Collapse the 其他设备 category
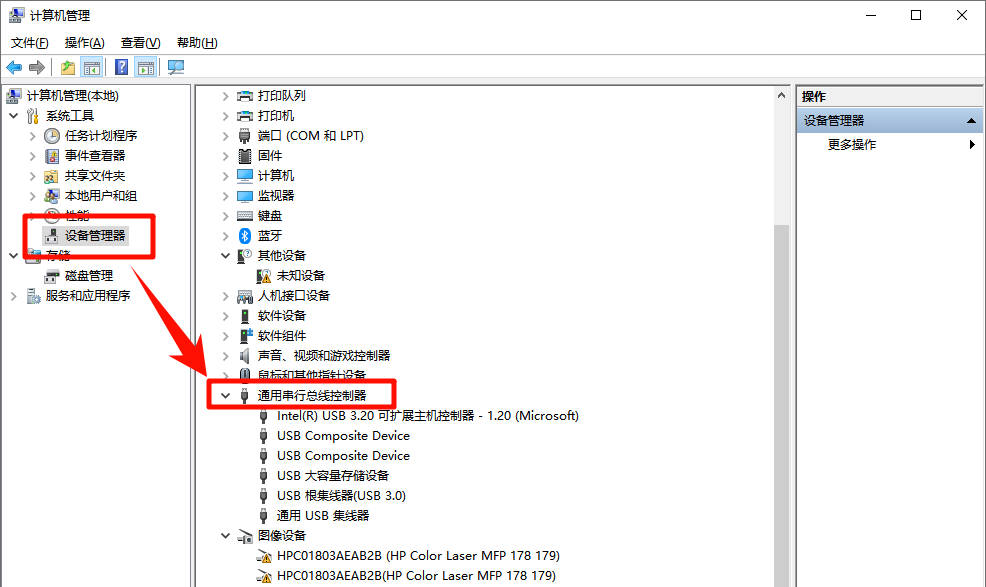The height and width of the screenshot is (587, 986). coord(225,256)
